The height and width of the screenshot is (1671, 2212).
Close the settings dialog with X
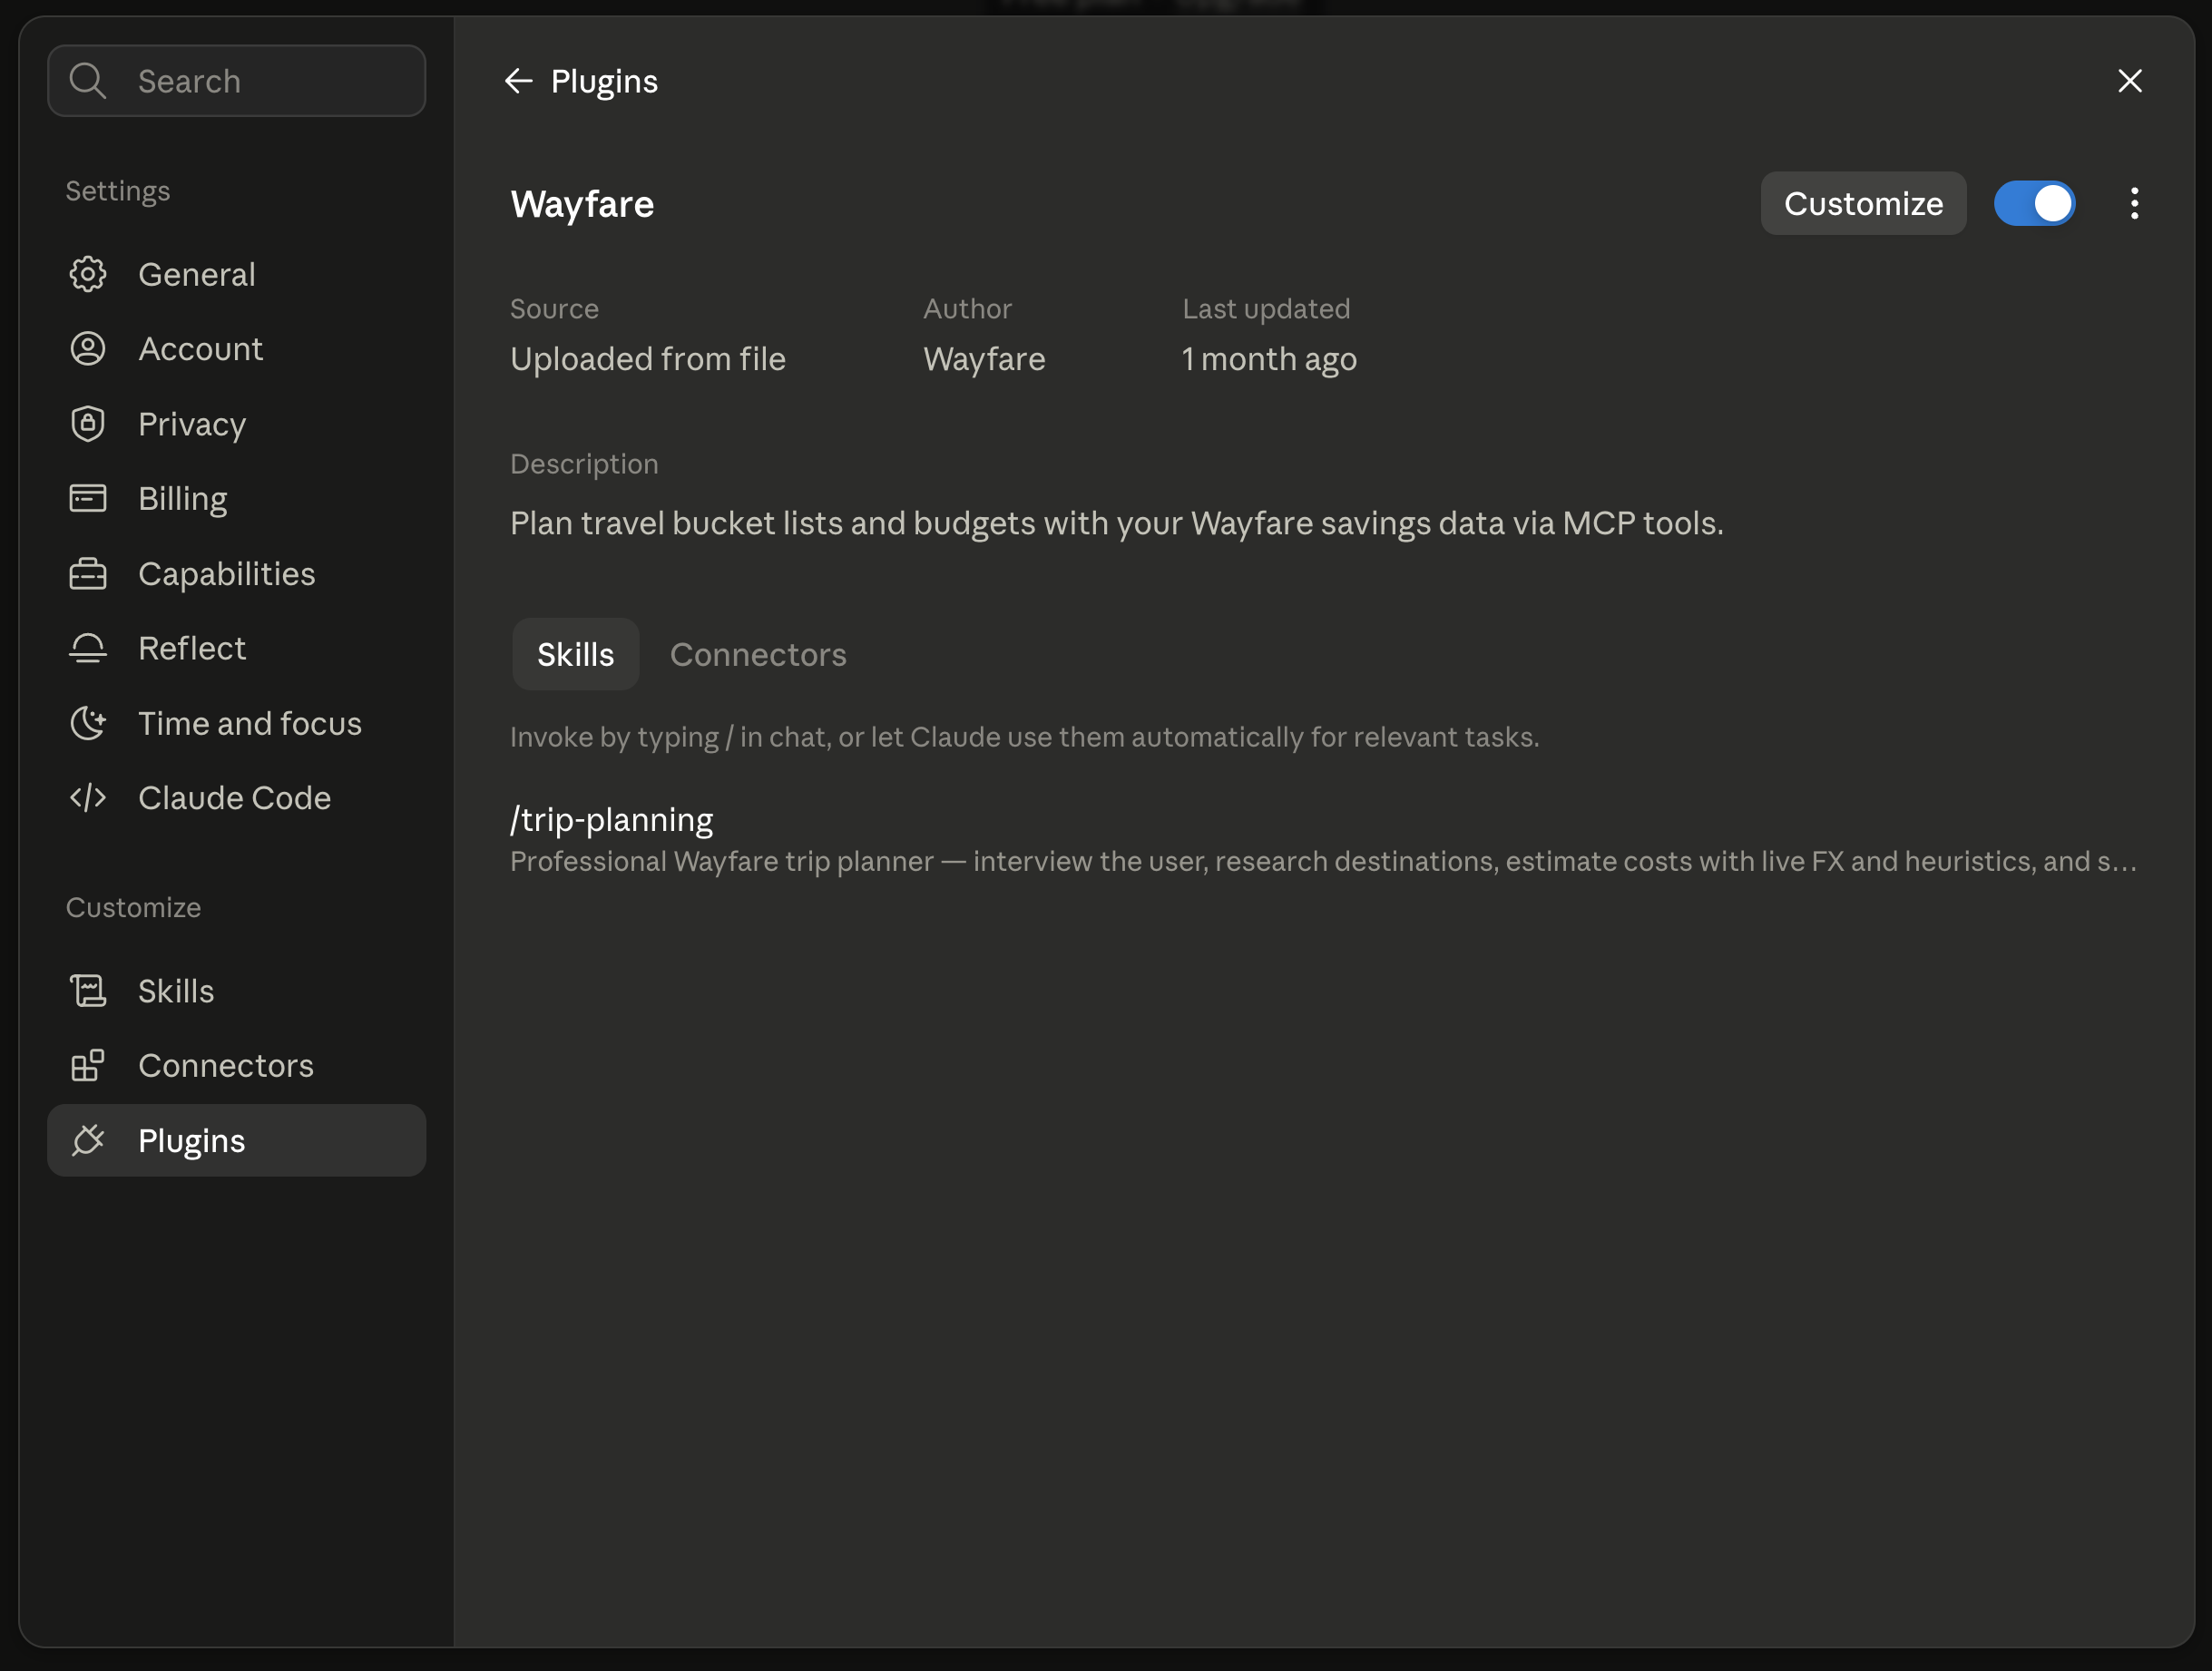[x=2130, y=81]
